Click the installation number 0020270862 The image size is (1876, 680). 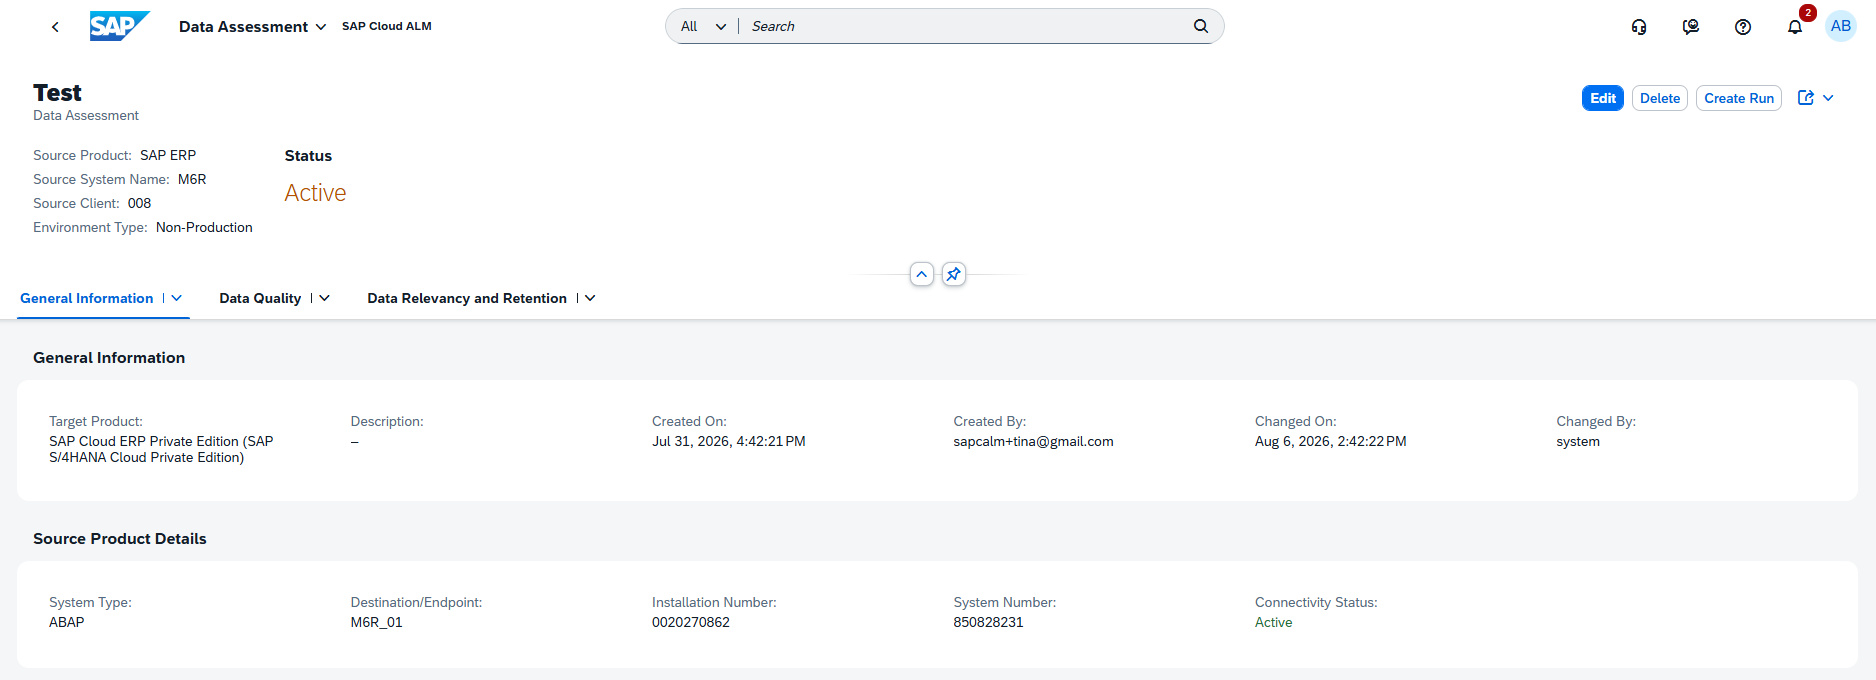691,622
